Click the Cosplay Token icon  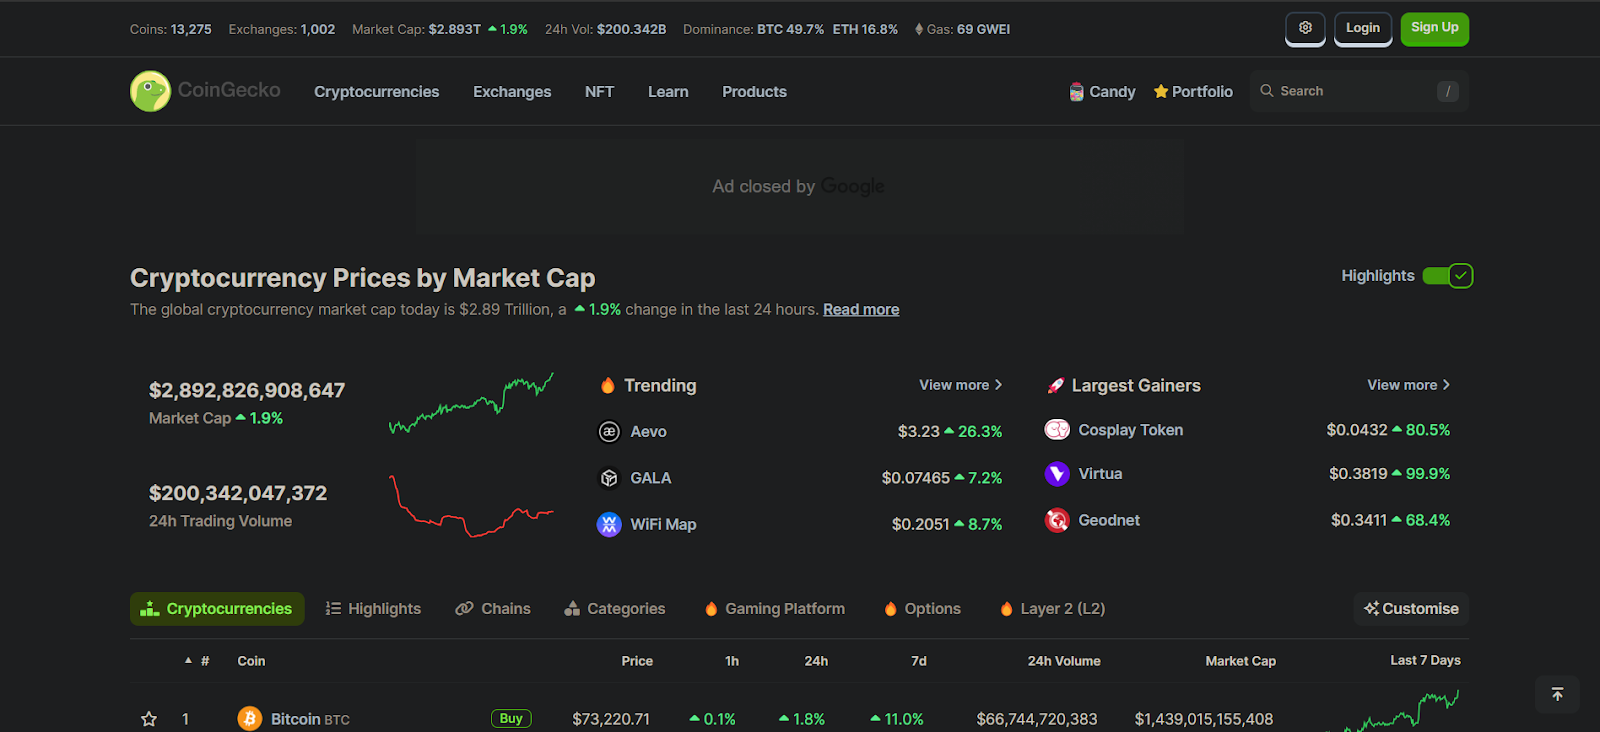pyautogui.click(x=1057, y=430)
